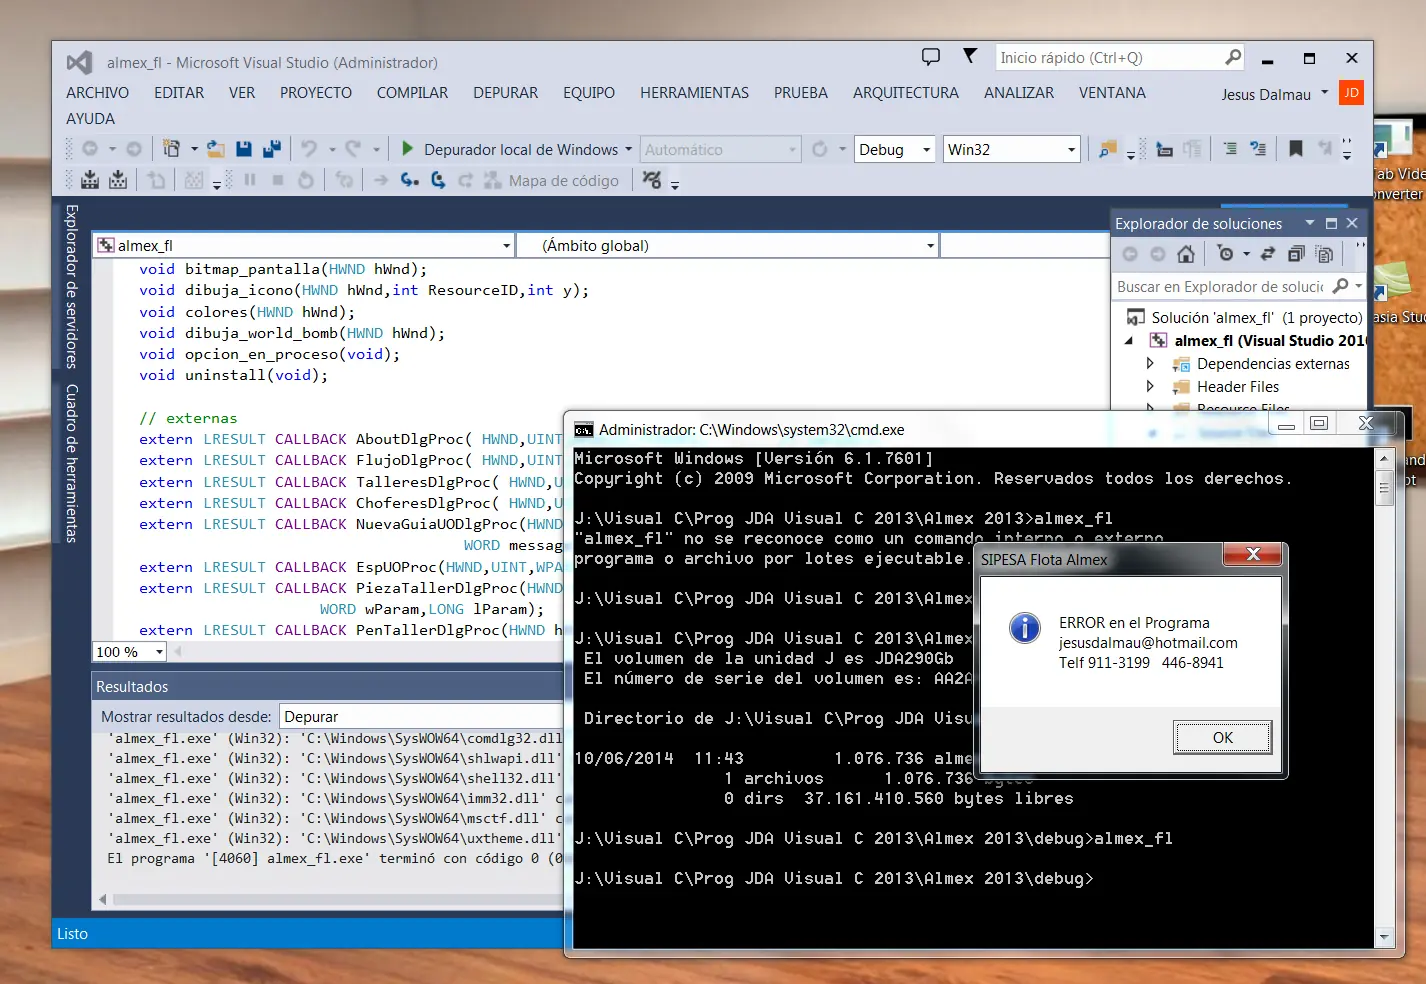Open the Mostrar resultados desde Depurar dropdown
This screenshot has height=984, width=1426.
421,716
